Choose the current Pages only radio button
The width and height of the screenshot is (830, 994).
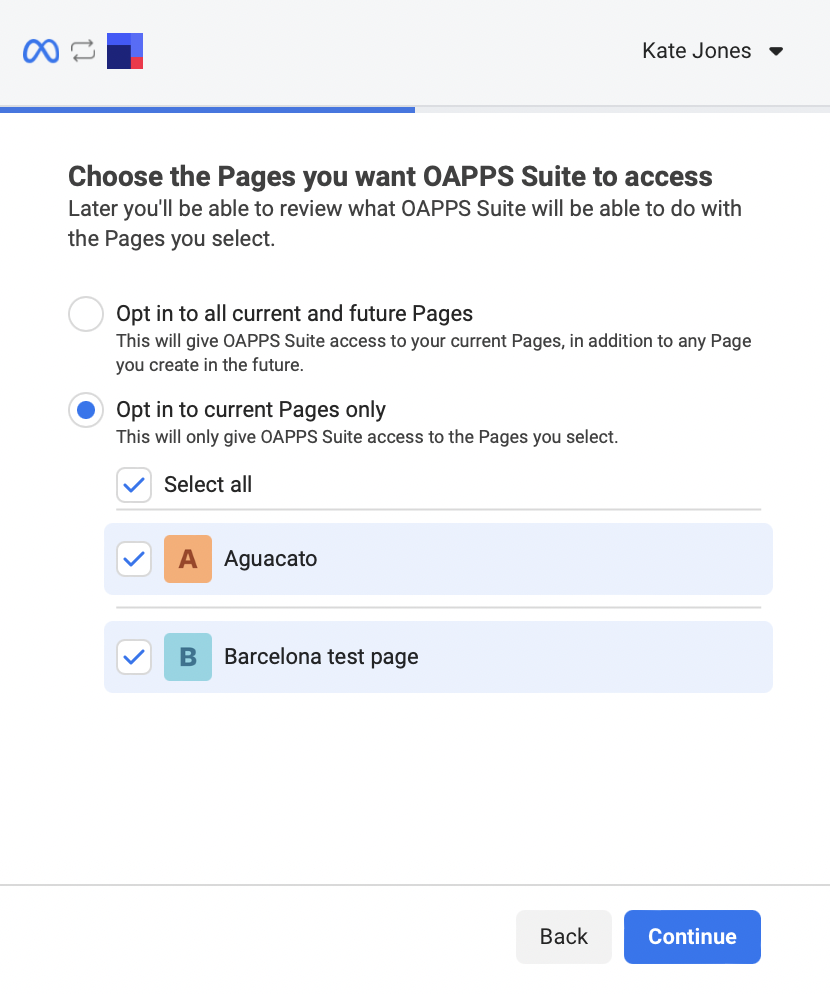point(86,410)
